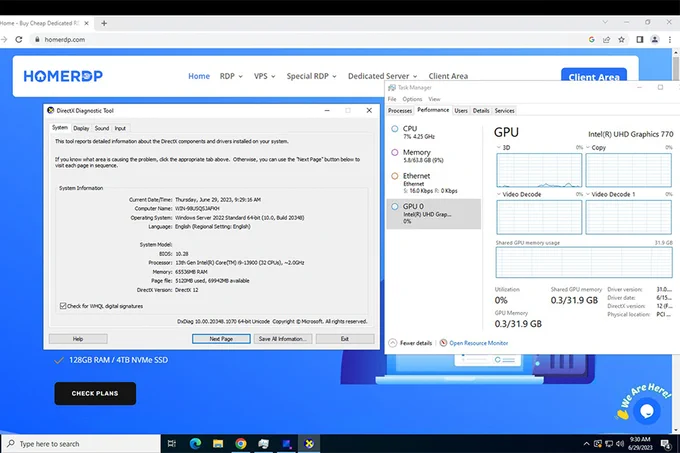Select Ethernet in Task Manager sidebar

(x=434, y=183)
